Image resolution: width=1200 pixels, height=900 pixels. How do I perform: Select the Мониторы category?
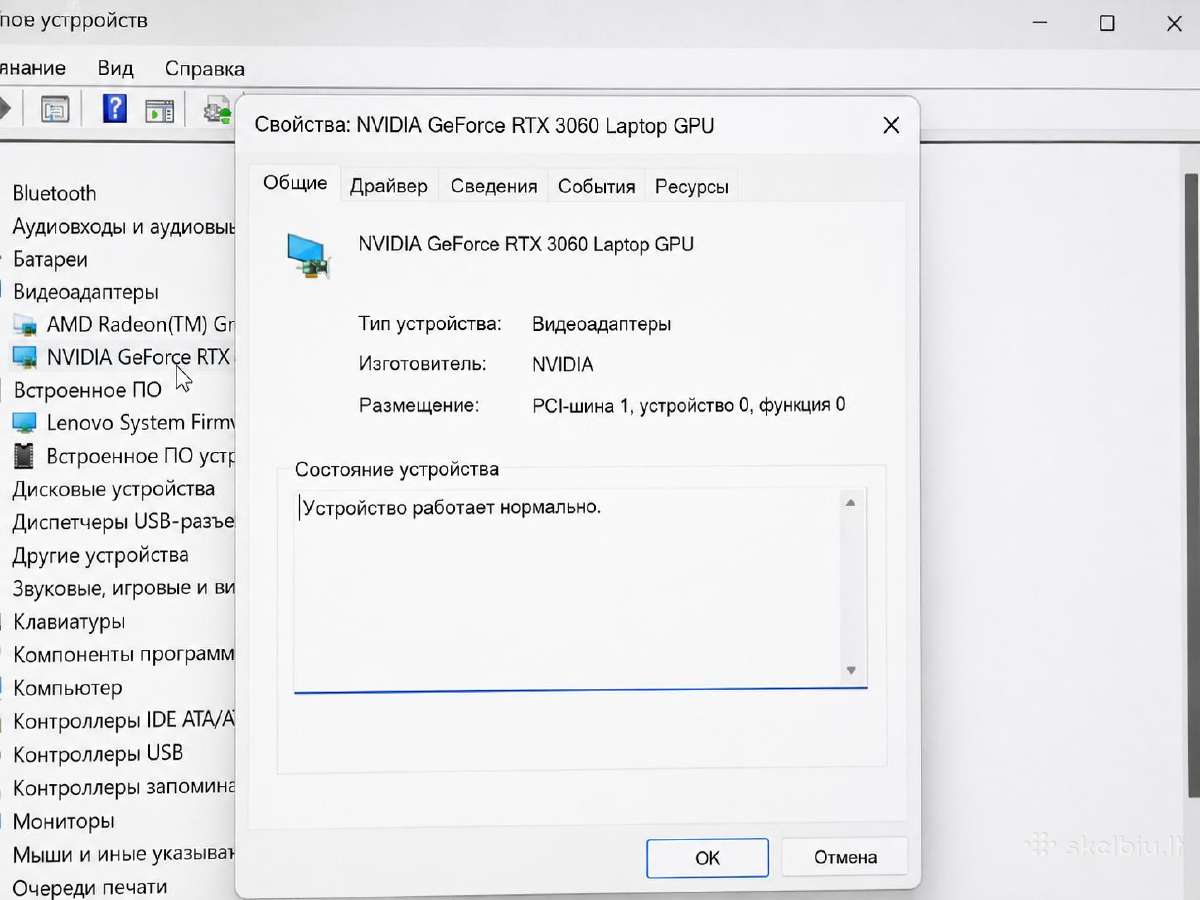pos(64,821)
